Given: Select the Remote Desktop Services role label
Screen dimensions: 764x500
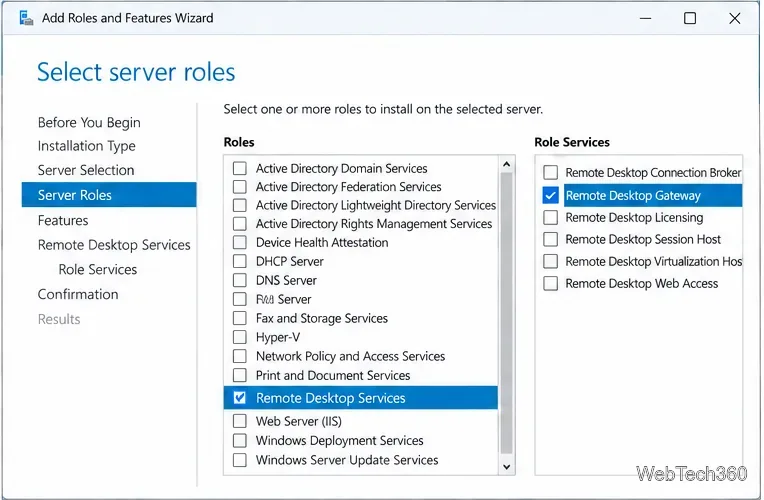Looking at the screenshot, I should [x=330, y=398].
